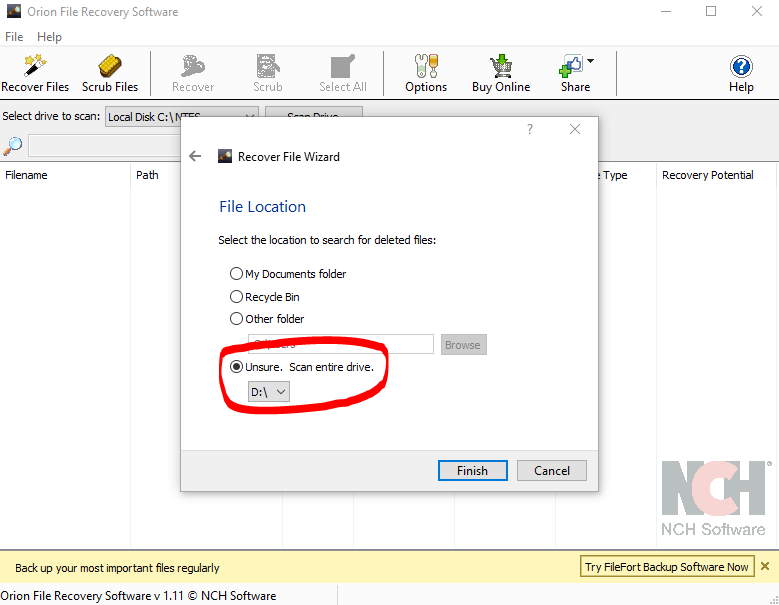Minimize the Orion File Recovery window
Viewport: 779px width, 605px height.
pos(666,11)
